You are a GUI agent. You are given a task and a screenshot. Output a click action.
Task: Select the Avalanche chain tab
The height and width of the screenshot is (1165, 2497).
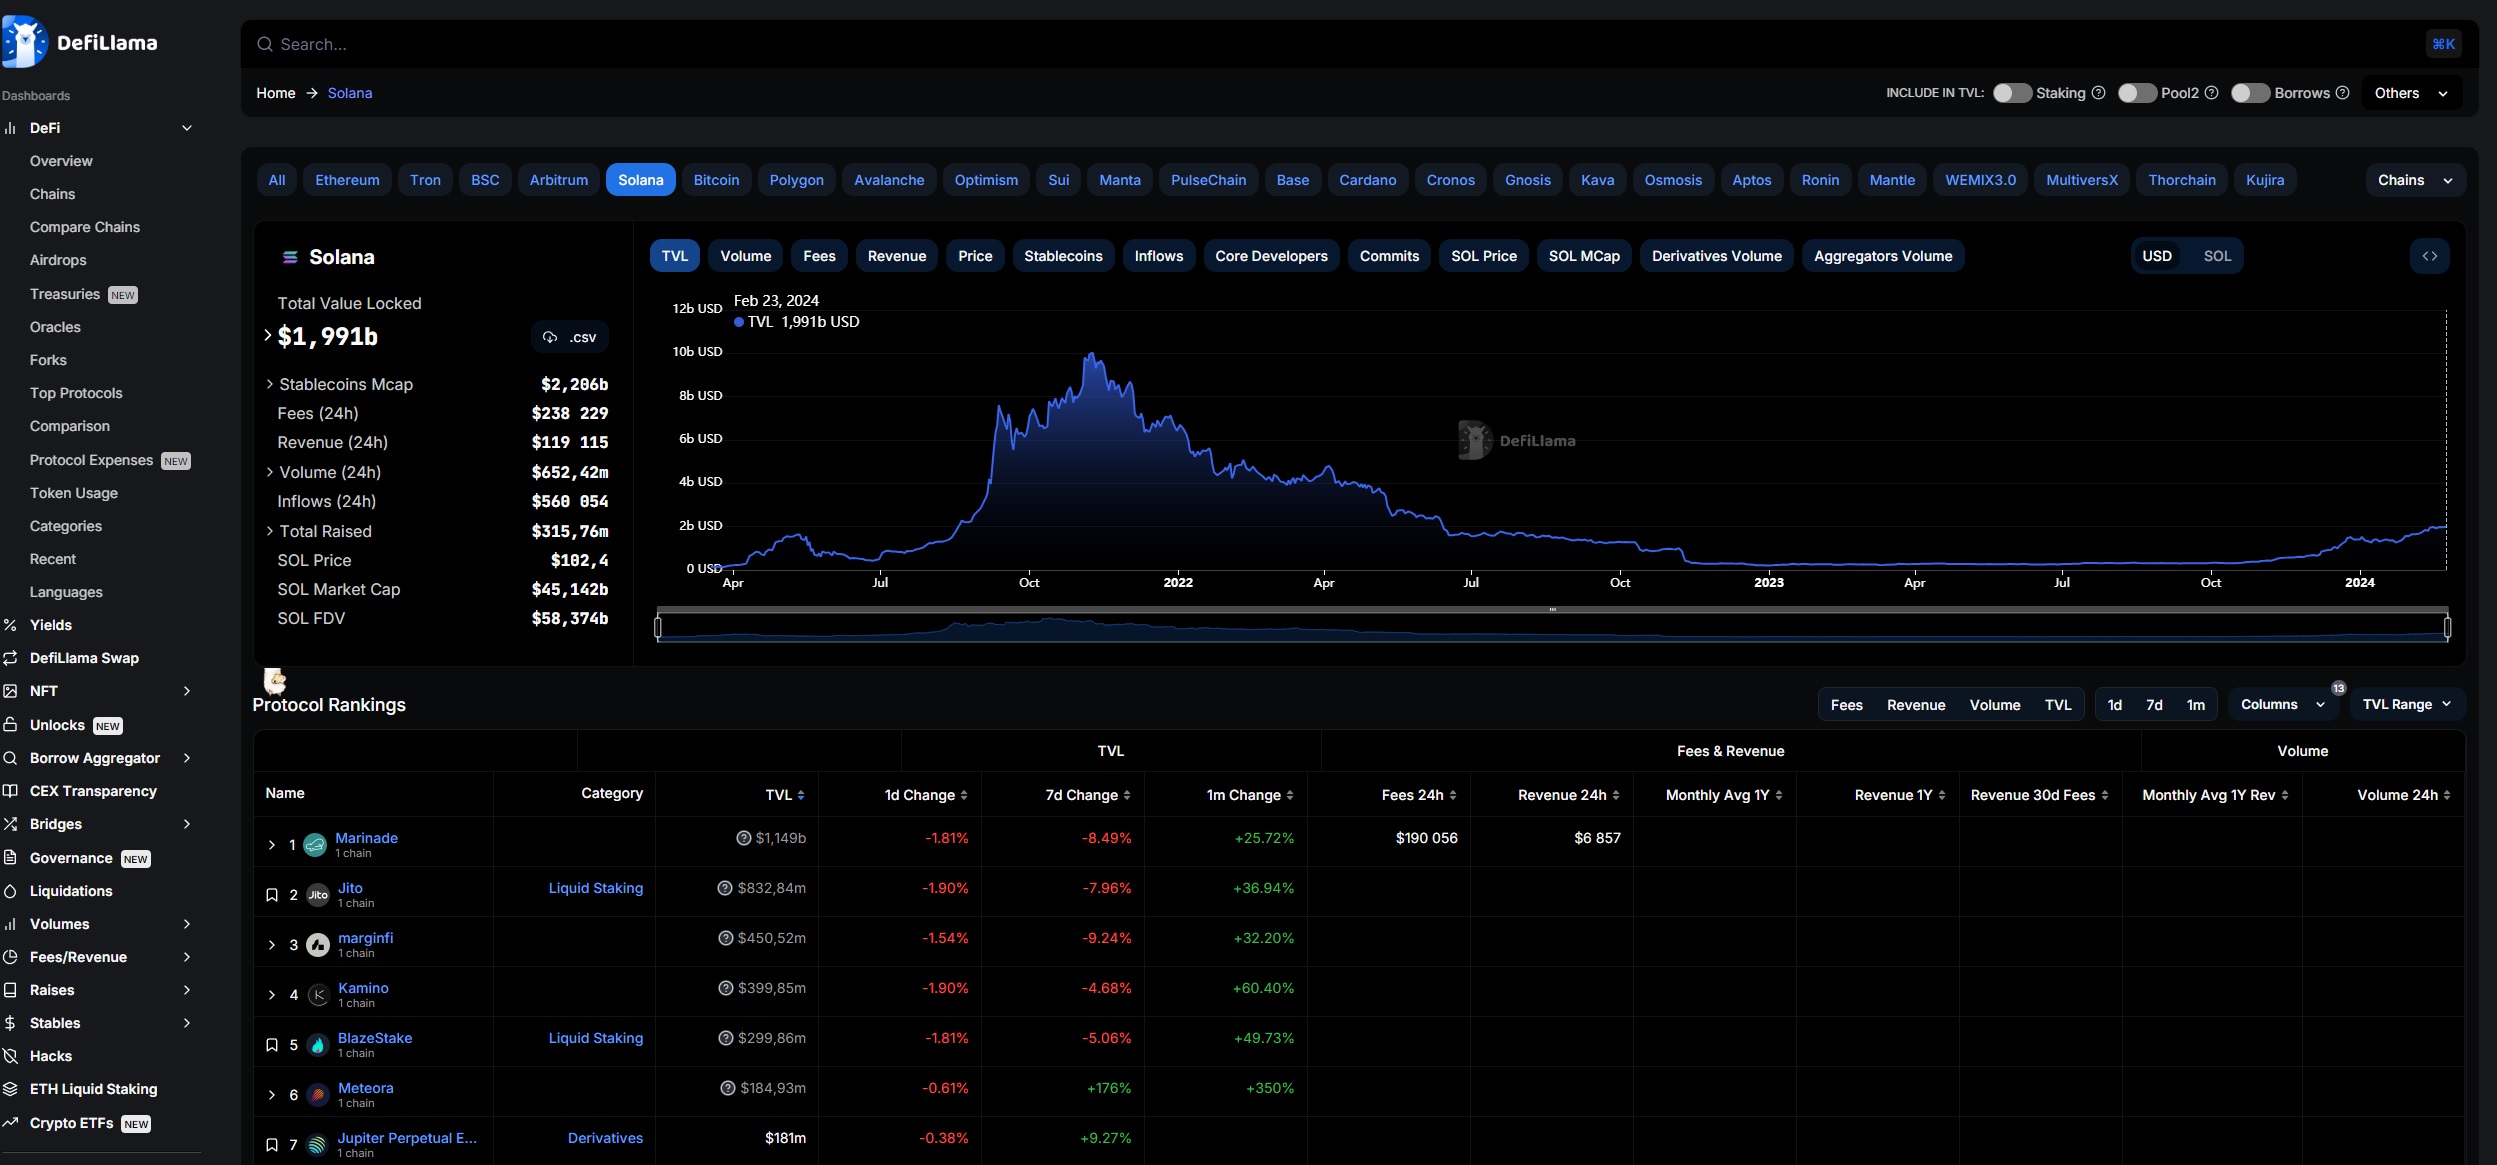[889, 180]
